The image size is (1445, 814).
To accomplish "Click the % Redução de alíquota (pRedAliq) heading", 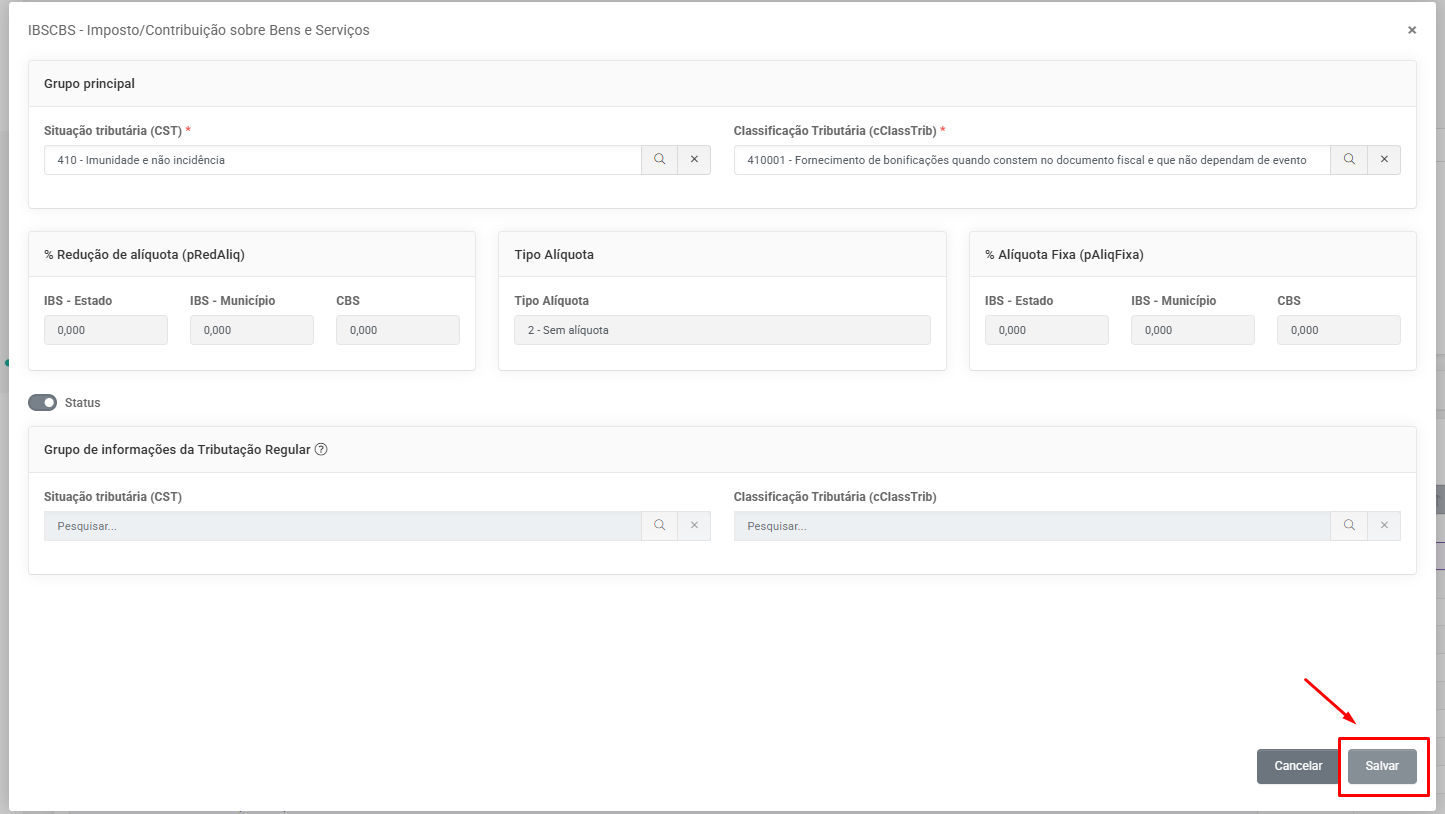I will (144, 255).
